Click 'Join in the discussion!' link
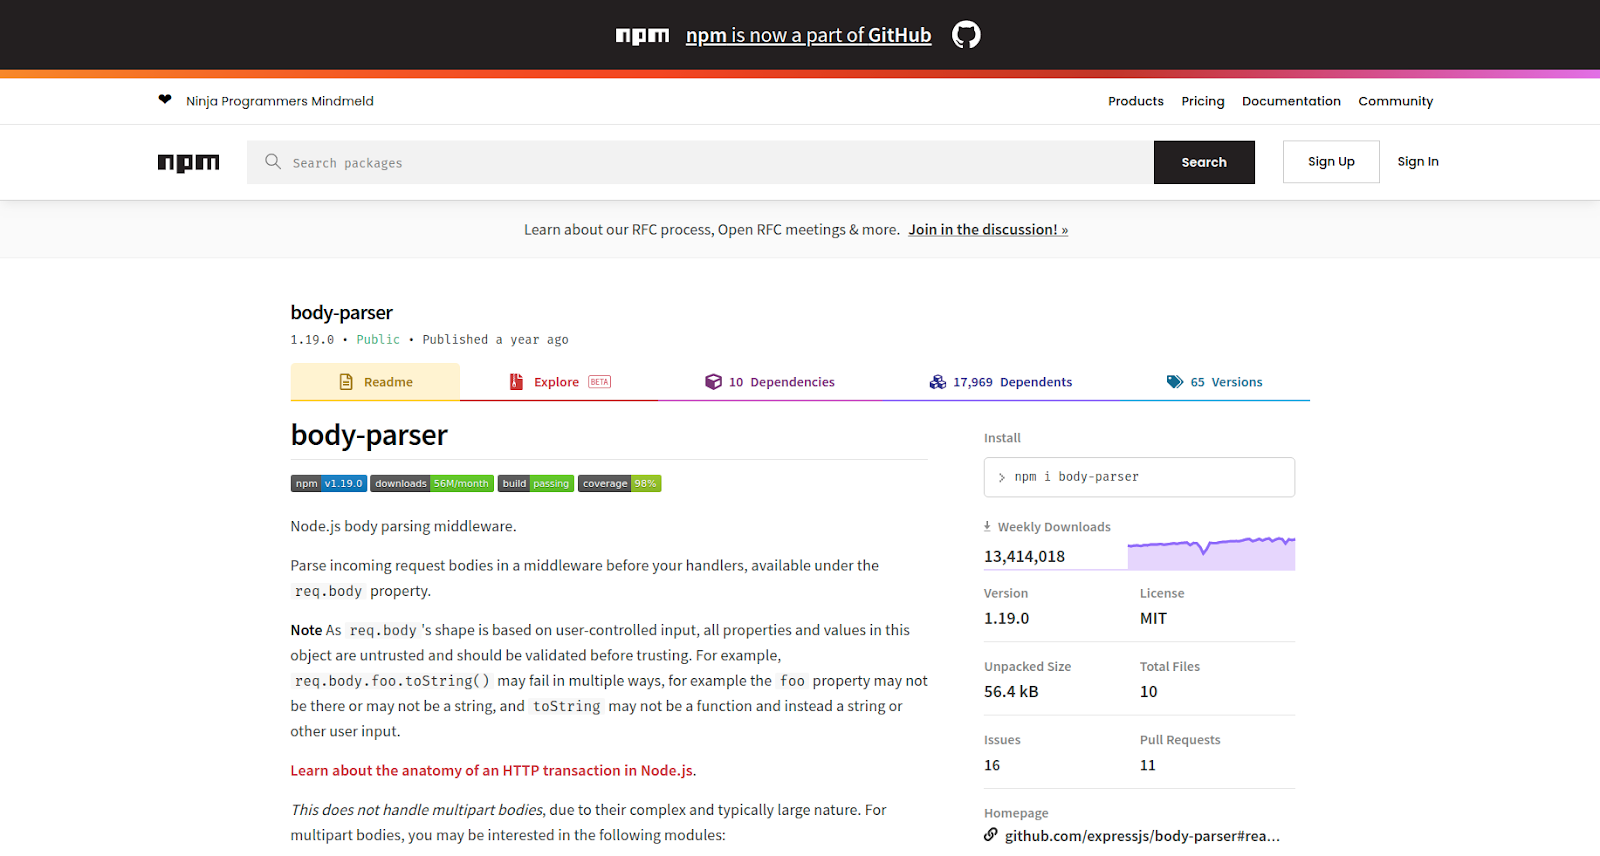The height and width of the screenshot is (856, 1600). (x=988, y=230)
